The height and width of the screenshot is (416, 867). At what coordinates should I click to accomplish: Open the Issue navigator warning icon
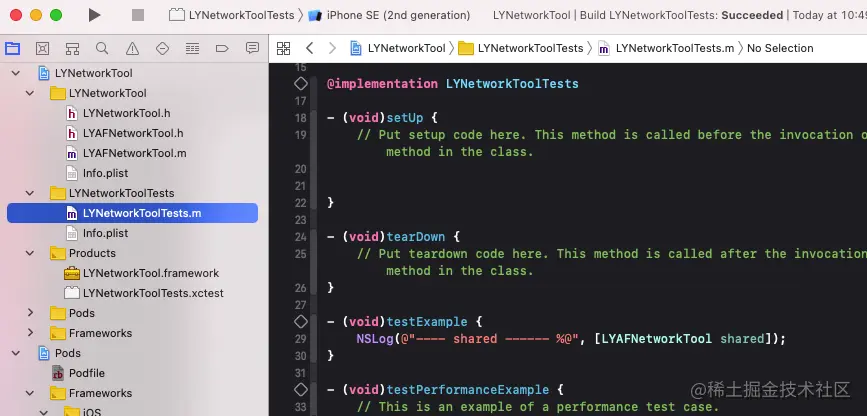[x=132, y=48]
